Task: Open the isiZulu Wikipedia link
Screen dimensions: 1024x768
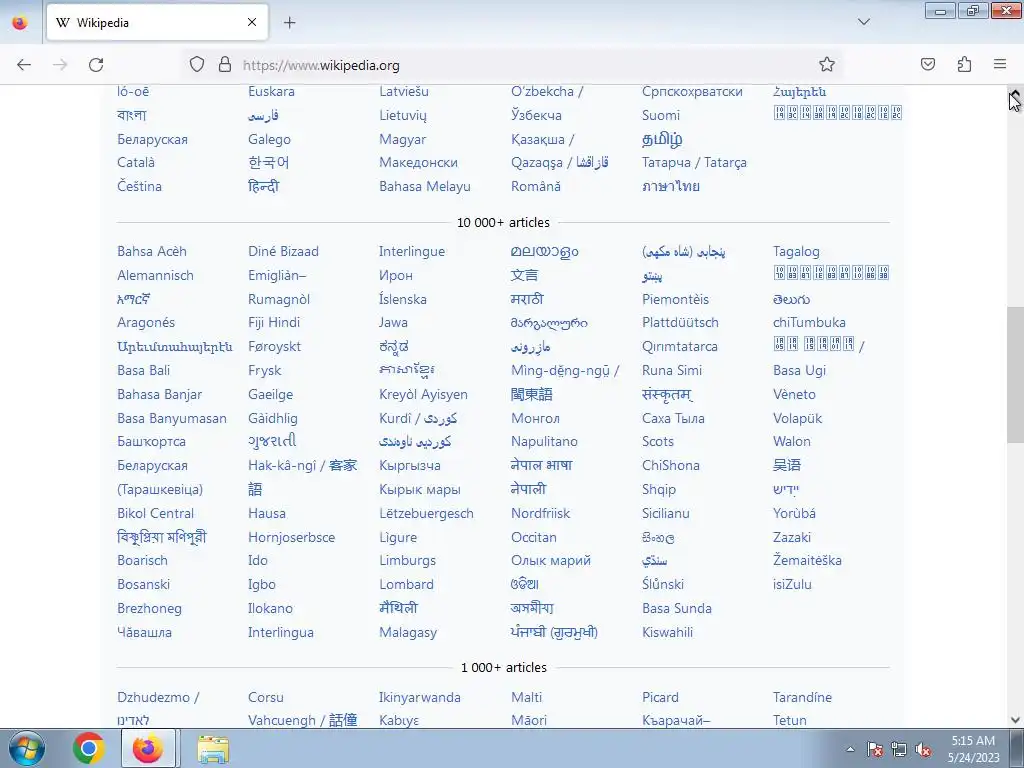Action: [792, 584]
